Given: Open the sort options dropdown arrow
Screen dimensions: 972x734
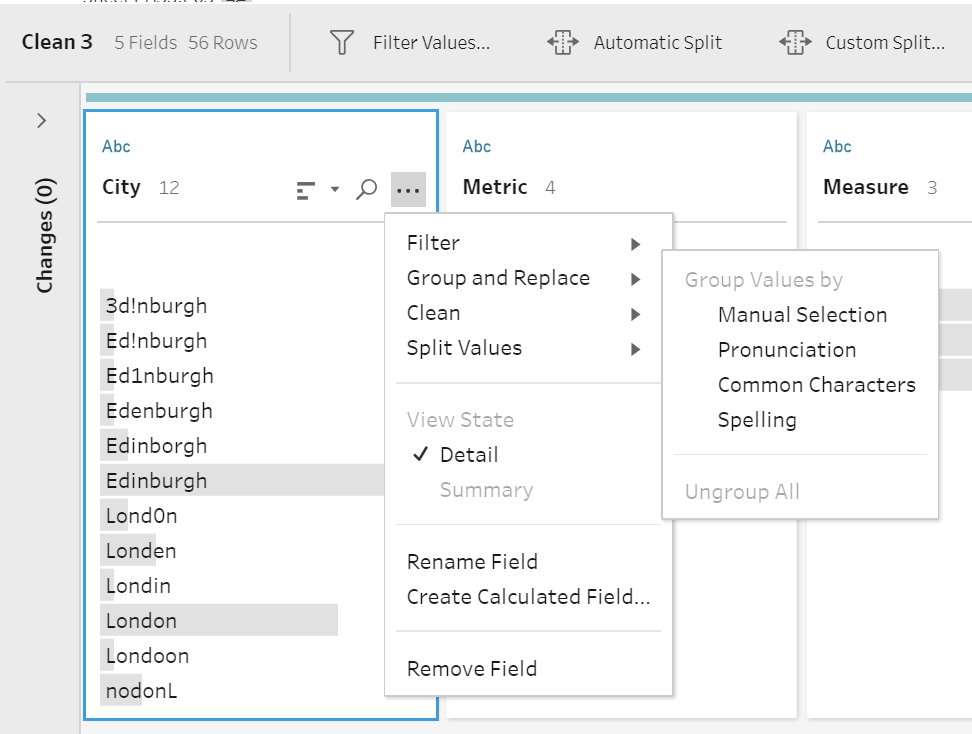Looking at the screenshot, I should click(x=336, y=187).
